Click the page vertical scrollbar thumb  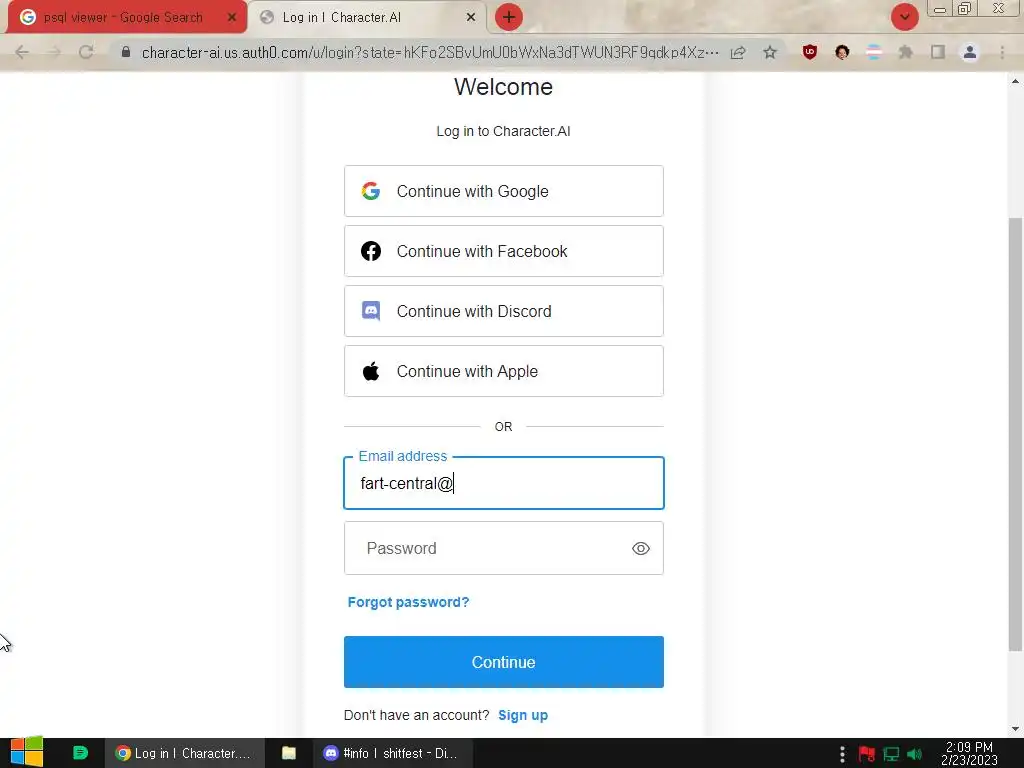pos(1015,434)
